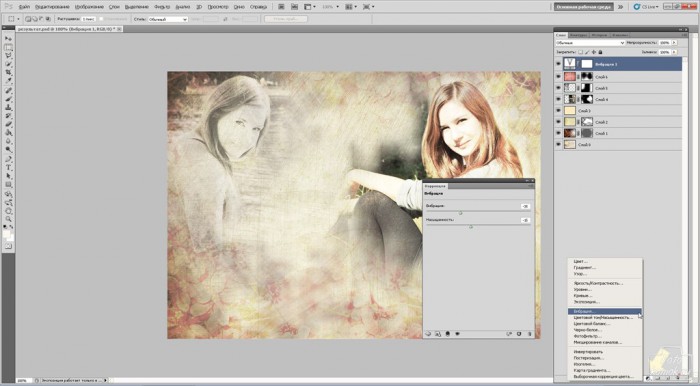700x386 pixels.
Task: Open the Файл menu
Action: pyautogui.click(x=24, y=7)
